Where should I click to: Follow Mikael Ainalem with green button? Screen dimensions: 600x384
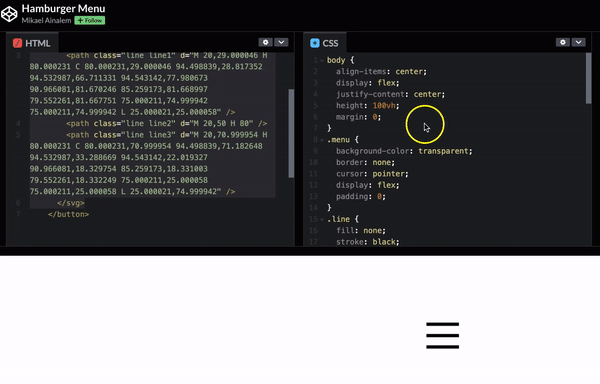[x=90, y=20]
